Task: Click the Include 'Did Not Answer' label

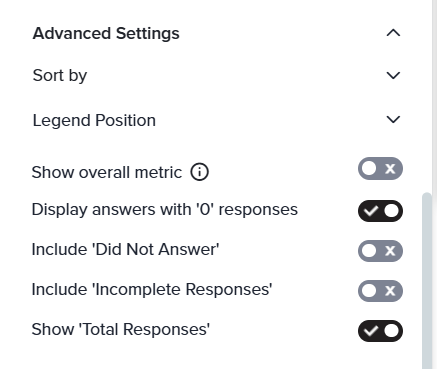Action: pyautogui.click(x=125, y=249)
